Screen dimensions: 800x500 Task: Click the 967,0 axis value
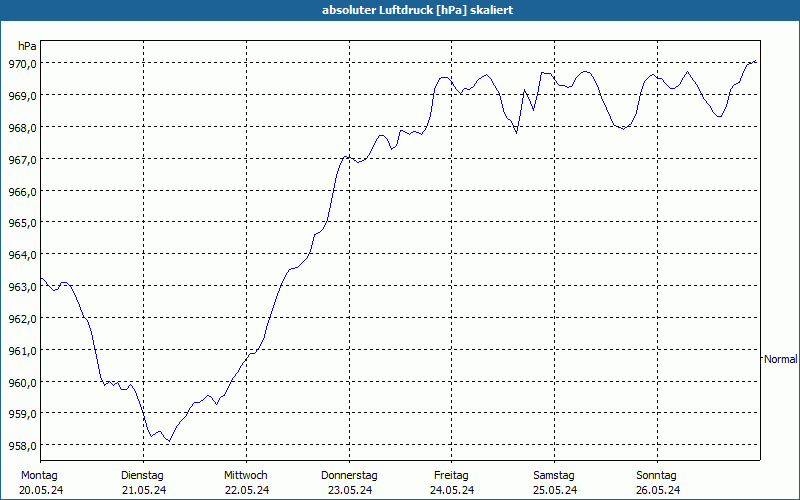point(23,159)
